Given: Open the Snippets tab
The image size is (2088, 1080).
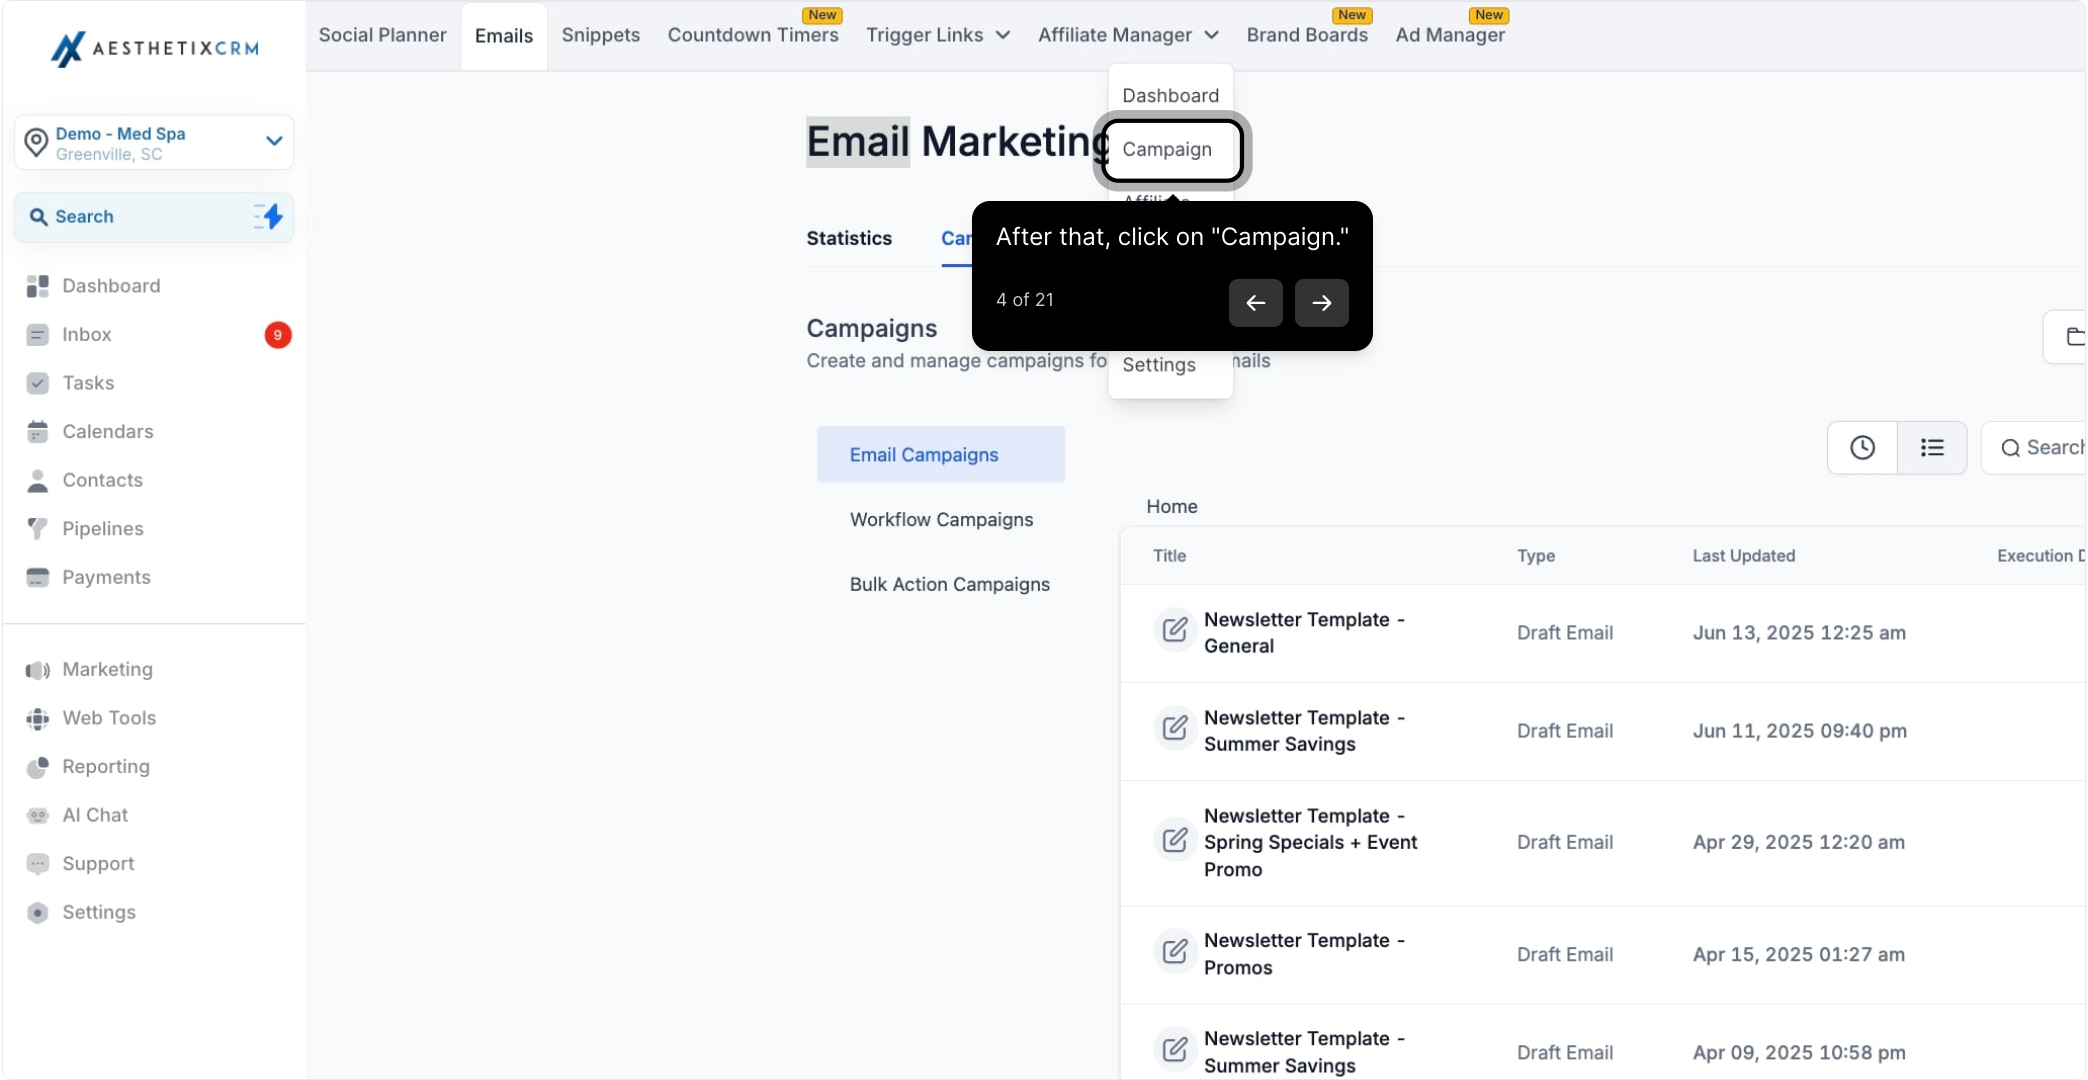Looking at the screenshot, I should point(601,35).
